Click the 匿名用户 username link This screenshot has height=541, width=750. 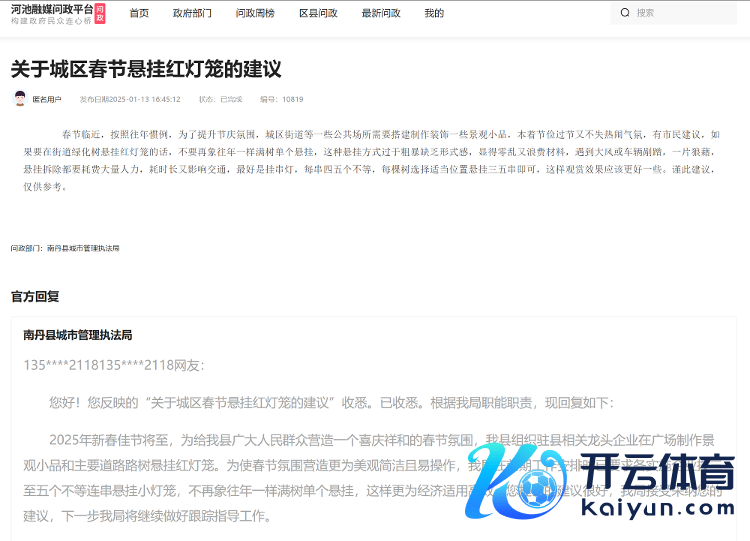pos(47,100)
